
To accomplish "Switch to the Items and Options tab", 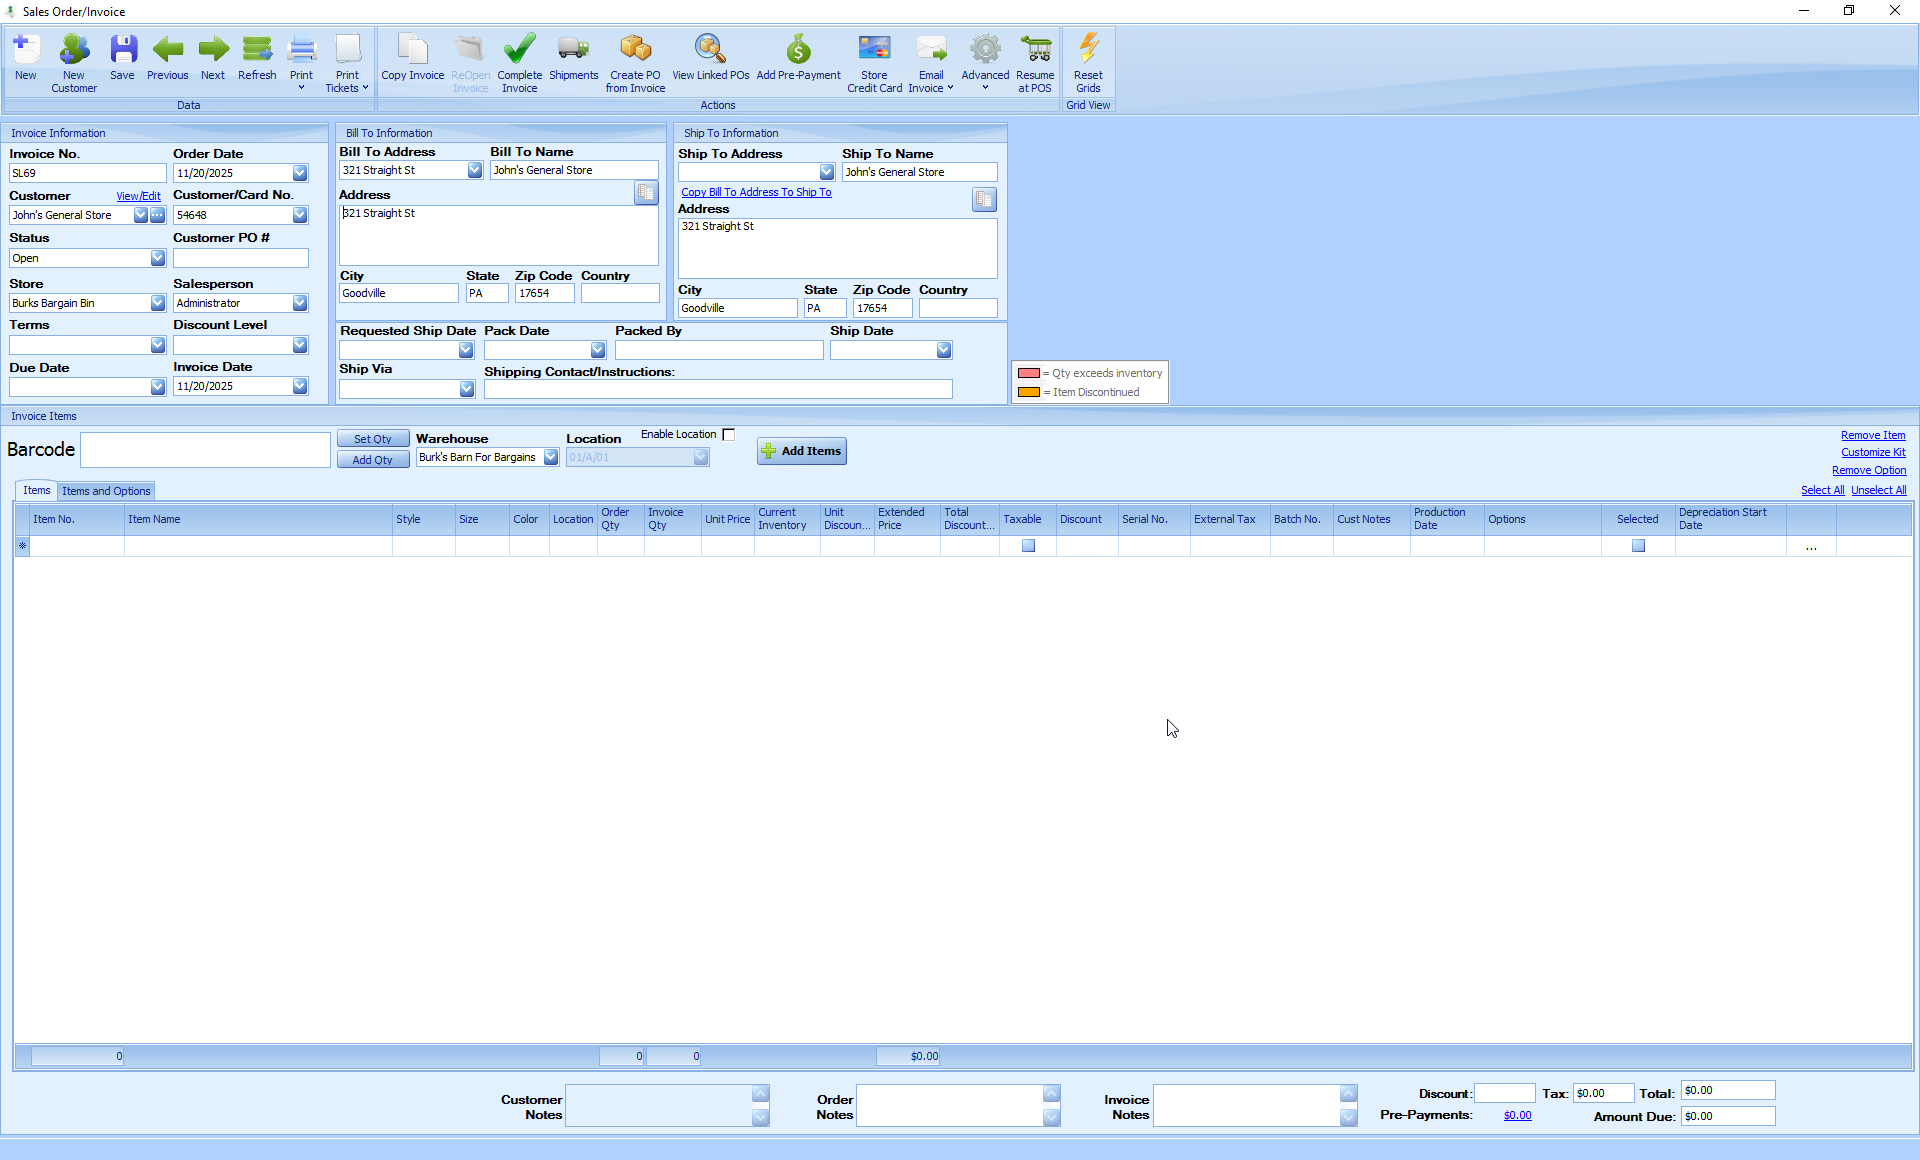I will (x=105, y=490).
